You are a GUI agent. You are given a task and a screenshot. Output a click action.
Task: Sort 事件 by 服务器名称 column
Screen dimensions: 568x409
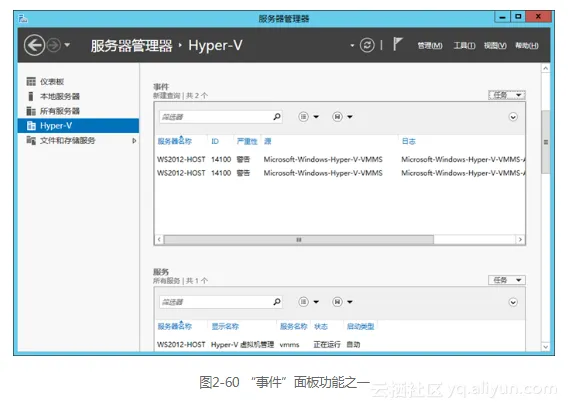175,141
